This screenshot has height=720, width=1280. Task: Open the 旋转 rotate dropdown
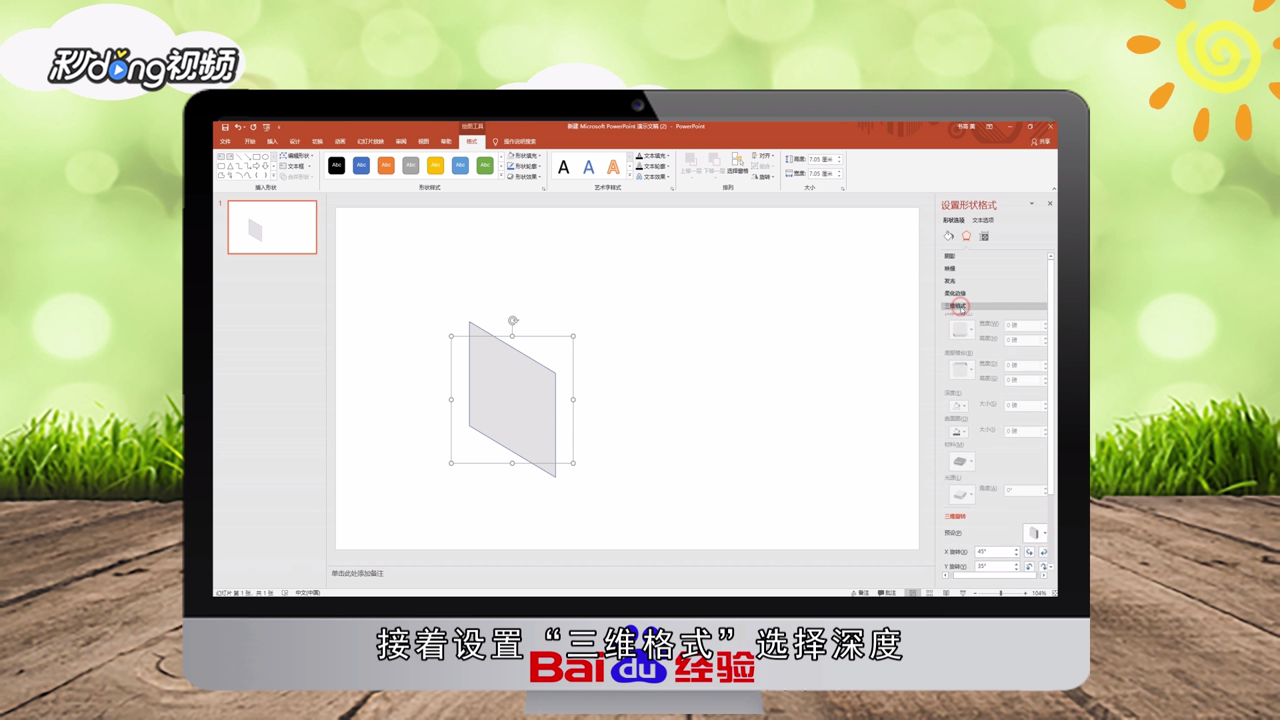[765, 177]
